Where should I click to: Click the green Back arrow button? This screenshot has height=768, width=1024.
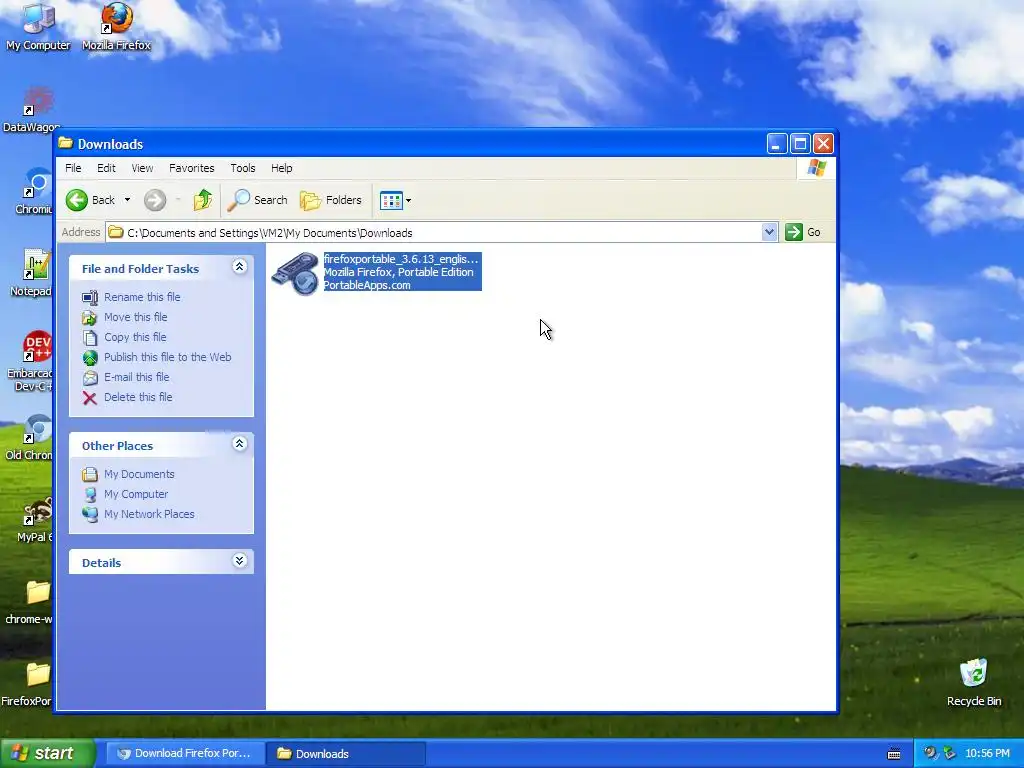click(77, 200)
